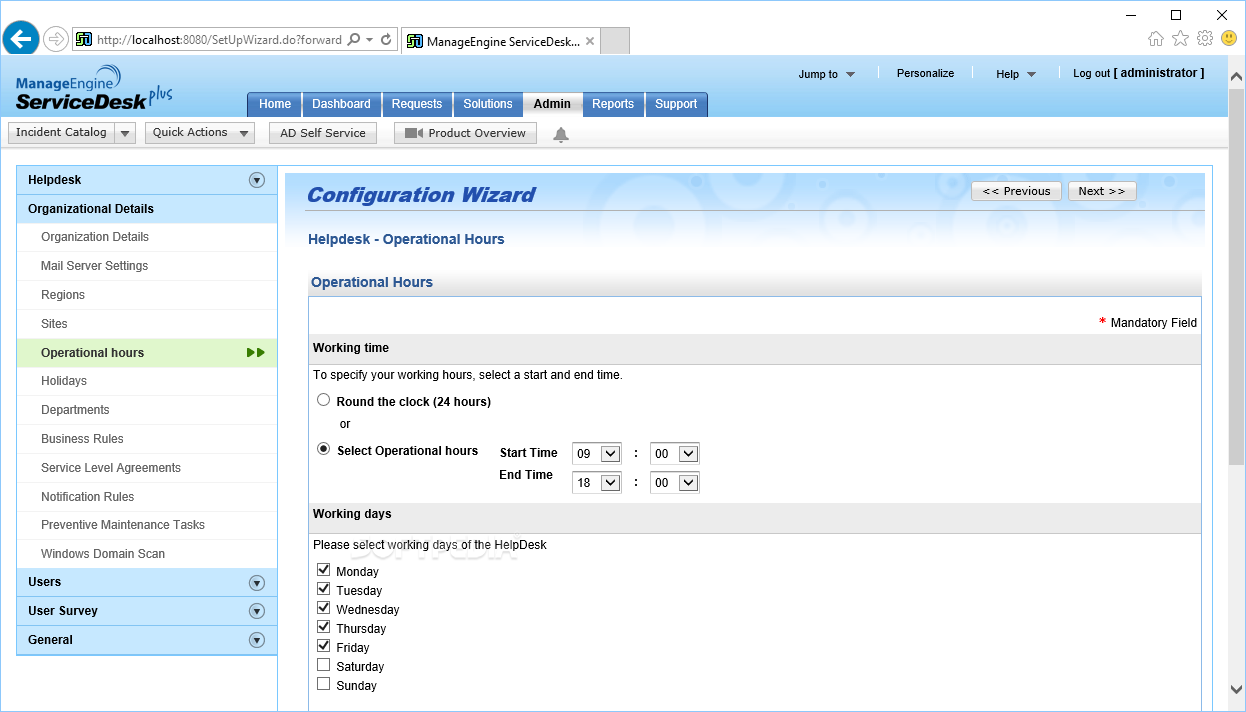Open the Home tab
The image size is (1246, 712).
pos(275,104)
